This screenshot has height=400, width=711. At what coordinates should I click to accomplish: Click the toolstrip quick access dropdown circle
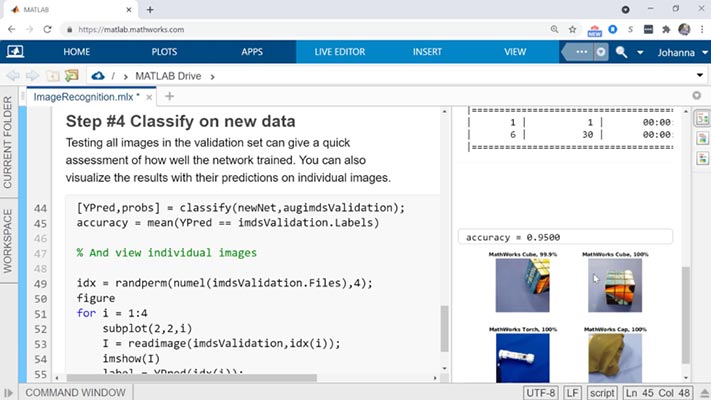coord(601,52)
